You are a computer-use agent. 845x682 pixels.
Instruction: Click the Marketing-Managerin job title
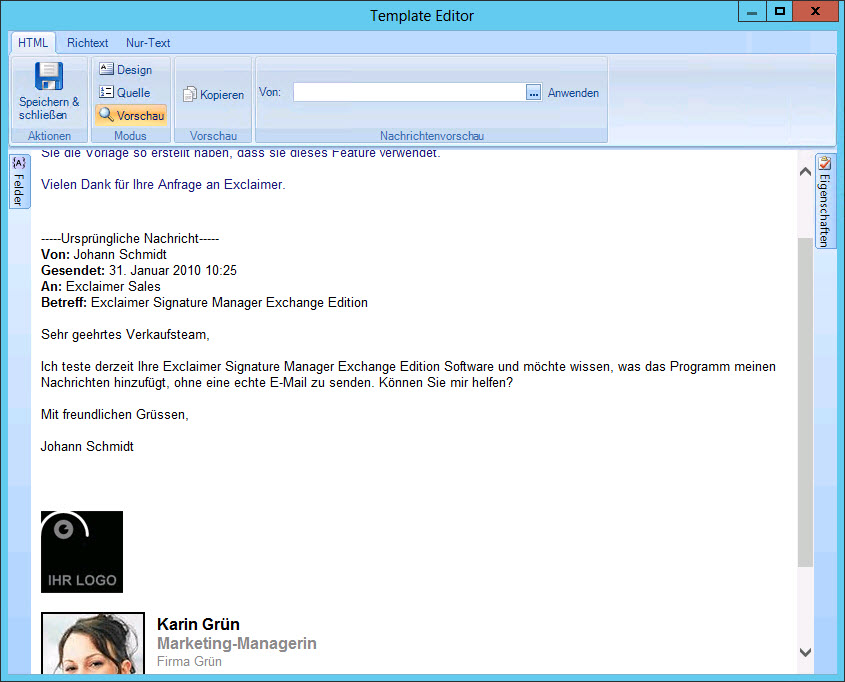pyautogui.click(x=237, y=643)
